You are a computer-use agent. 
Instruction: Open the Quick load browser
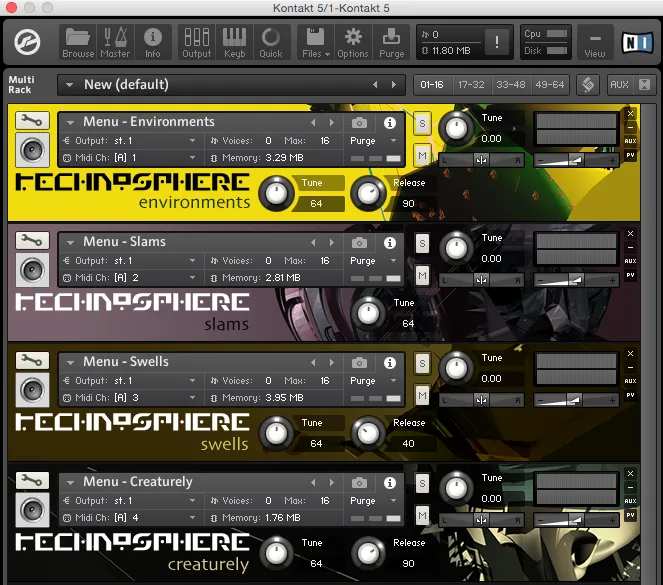click(271, 42)
